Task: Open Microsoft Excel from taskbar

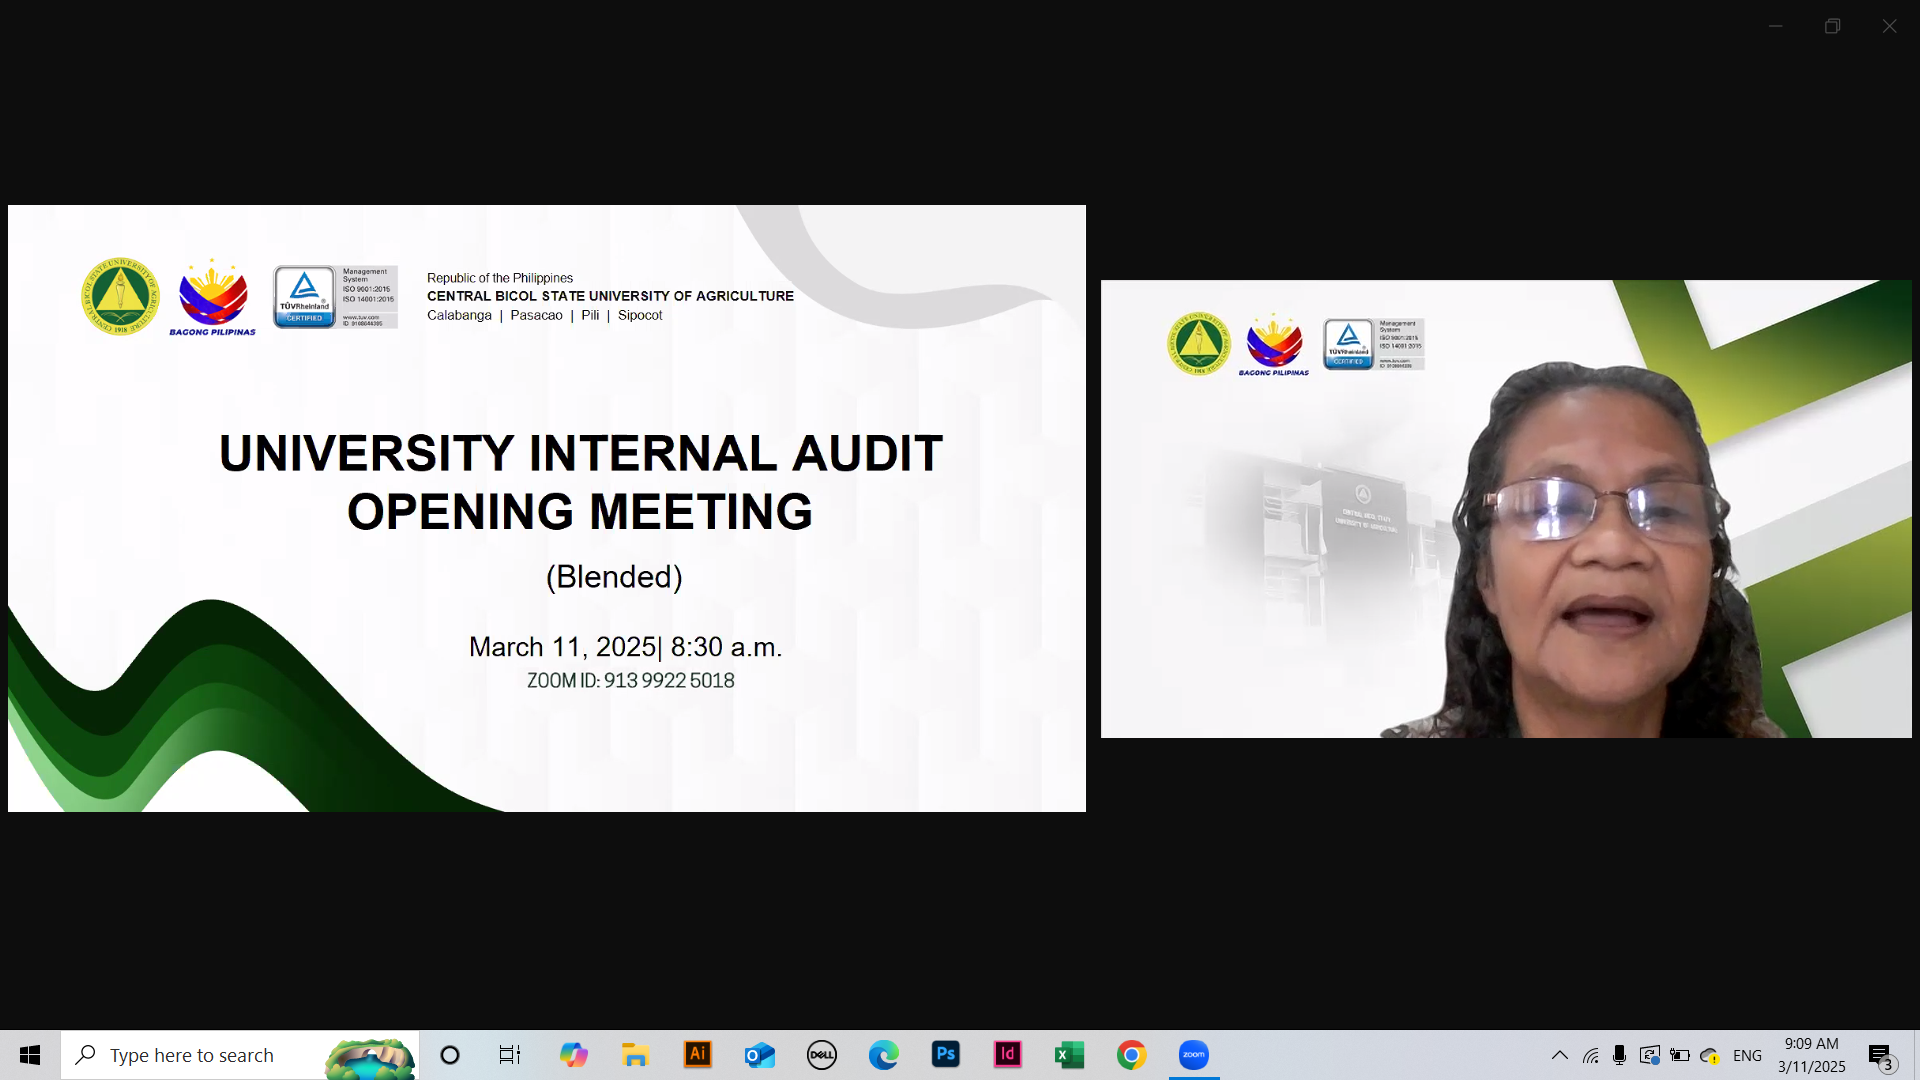Action: click(x=1070, y=1055)
